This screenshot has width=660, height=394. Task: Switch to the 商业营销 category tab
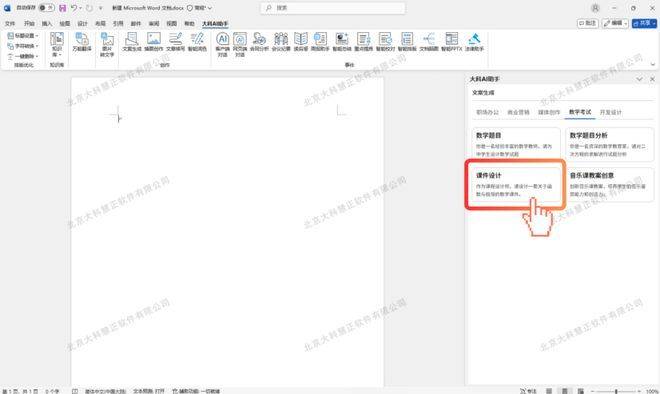click(518, 112)
